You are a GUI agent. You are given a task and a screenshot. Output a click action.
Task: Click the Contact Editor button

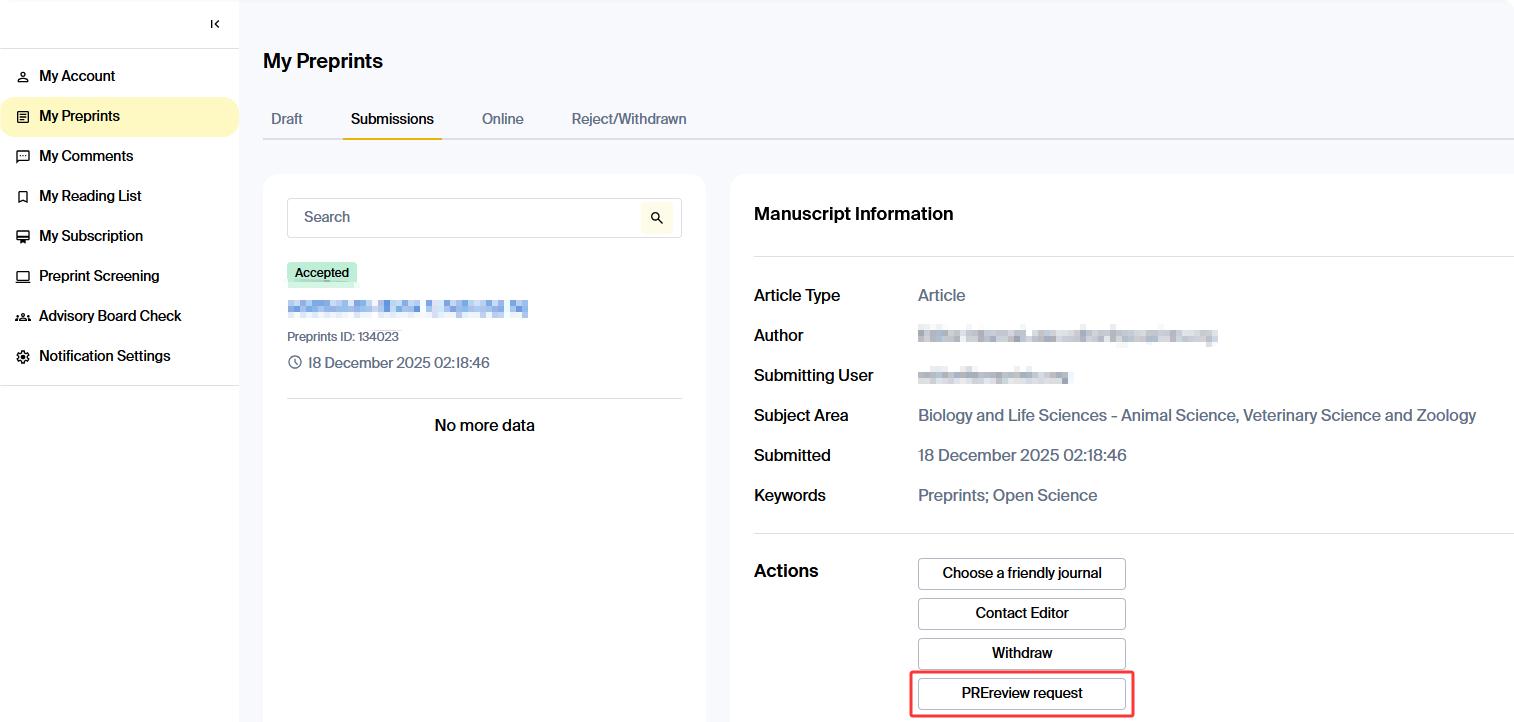click(x=1021, y=614)
